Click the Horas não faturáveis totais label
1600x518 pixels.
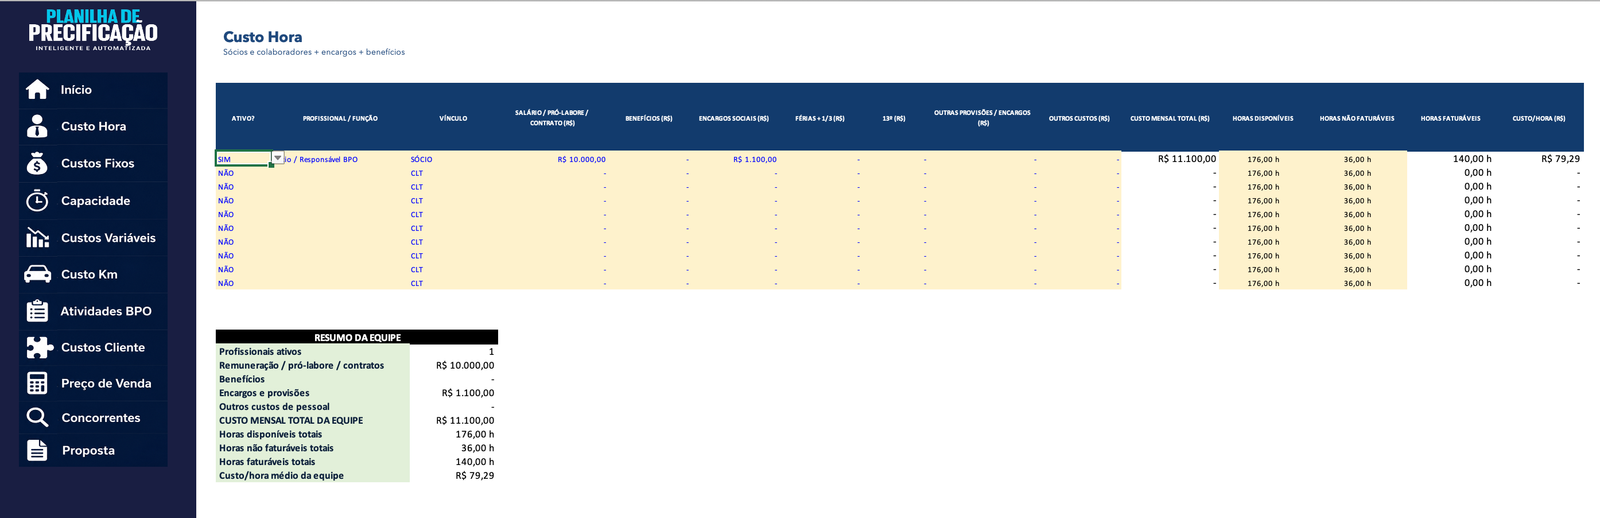(276, 448)
